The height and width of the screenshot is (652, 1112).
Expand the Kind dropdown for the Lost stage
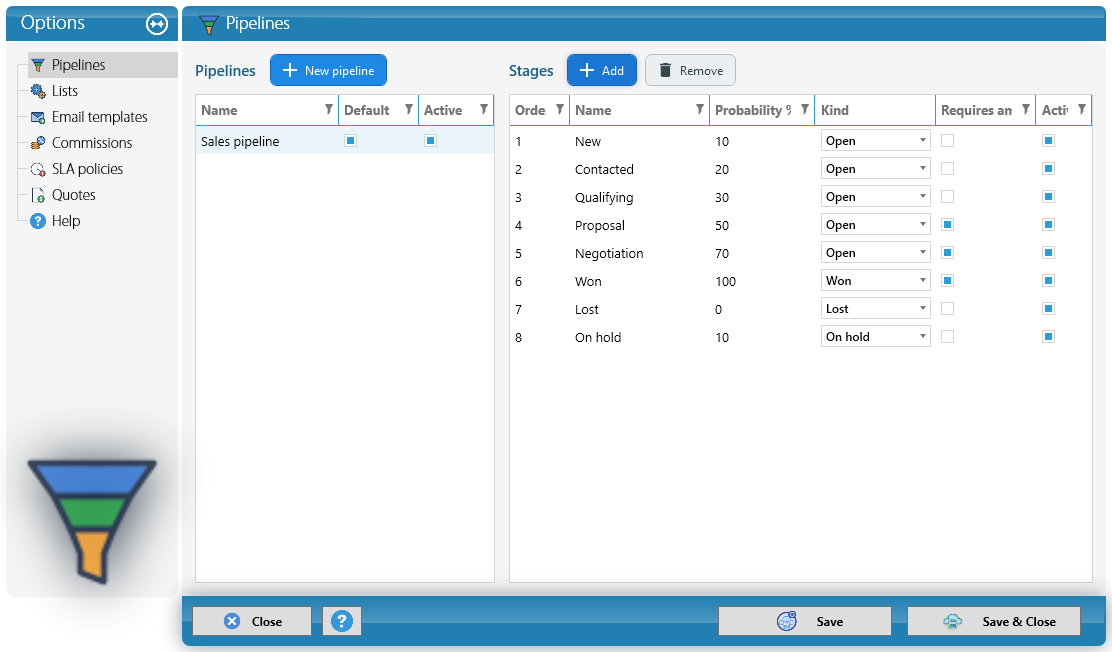click(x=875, y=309)
